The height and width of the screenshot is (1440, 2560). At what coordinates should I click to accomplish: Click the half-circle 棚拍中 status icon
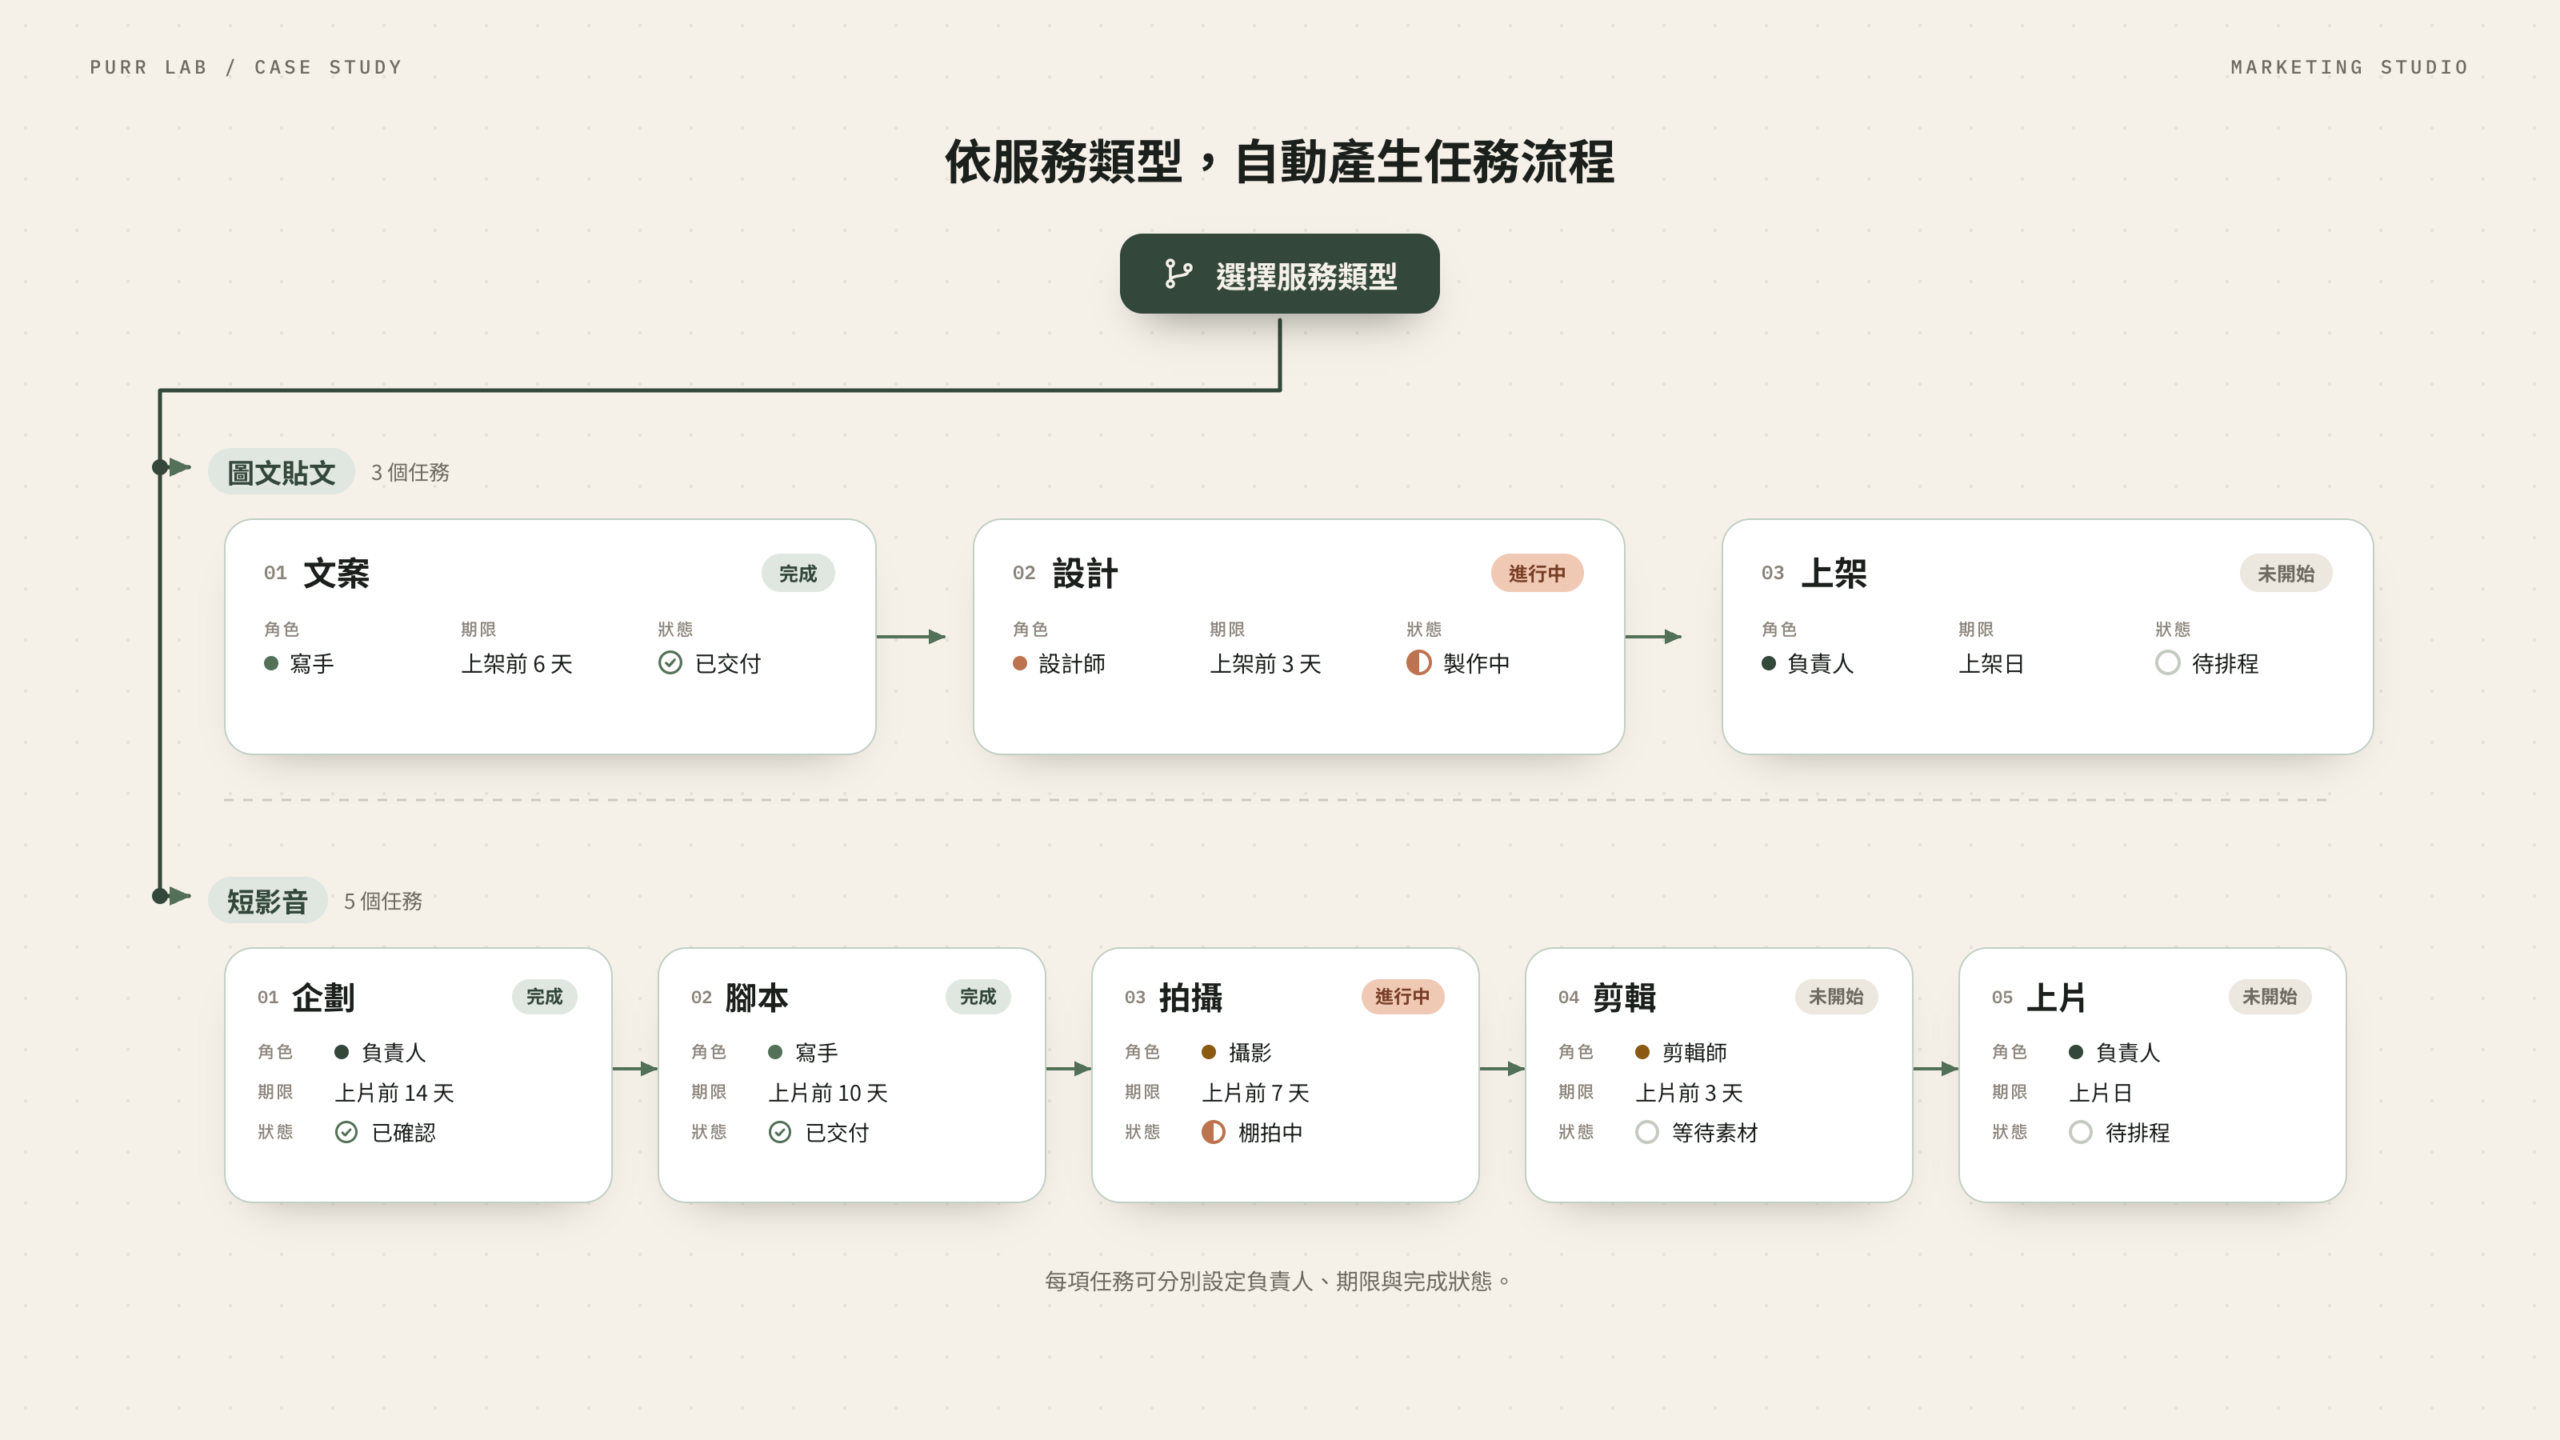coord(1213,1132)
